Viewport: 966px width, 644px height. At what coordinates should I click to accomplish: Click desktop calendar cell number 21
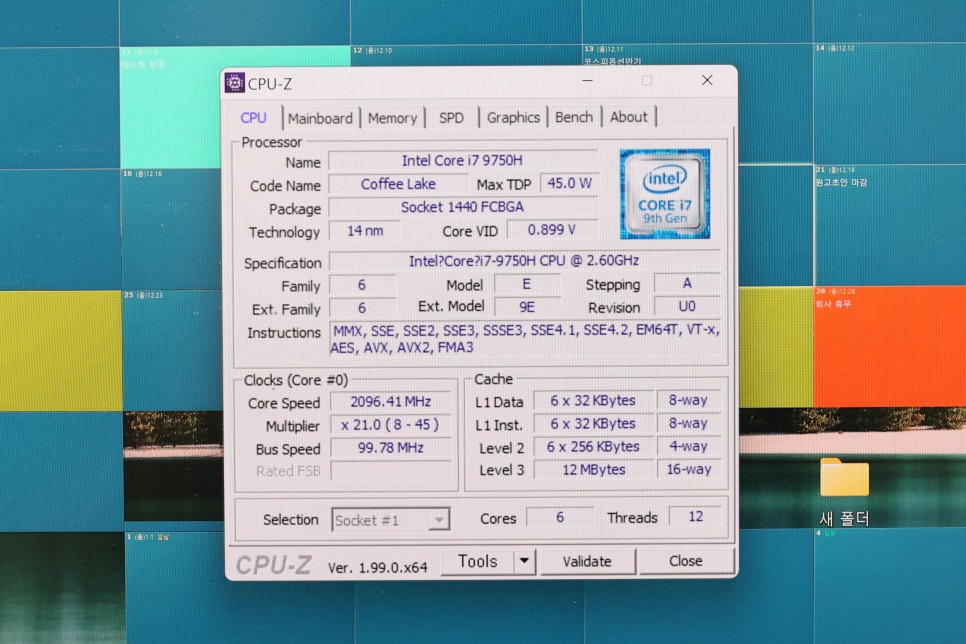[x=889, y=225]
